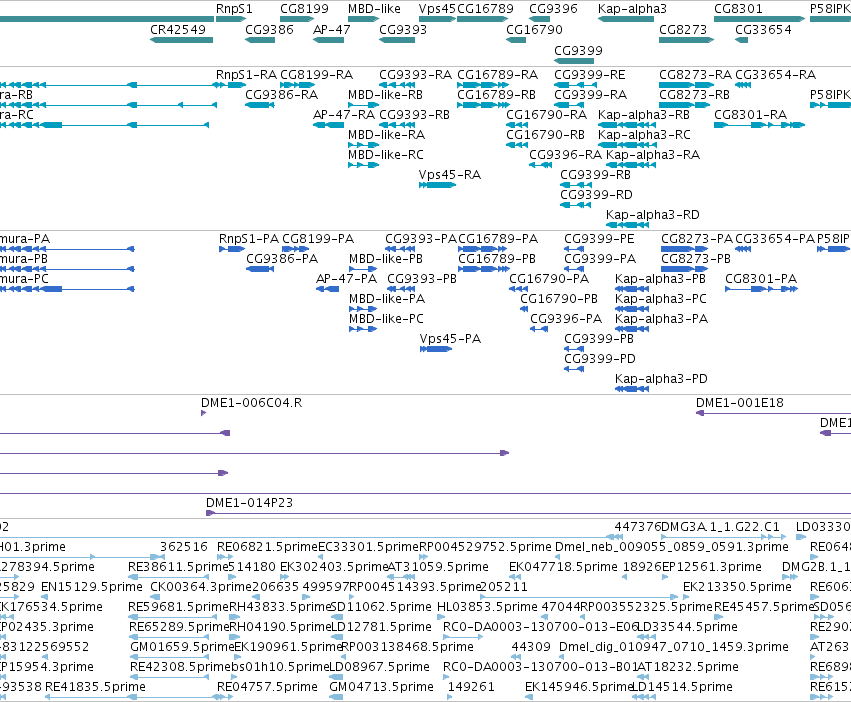Select transcript CG9396-RA
Image resolution: width=851 pixels, height=702 pixels.
coord(566,155)
